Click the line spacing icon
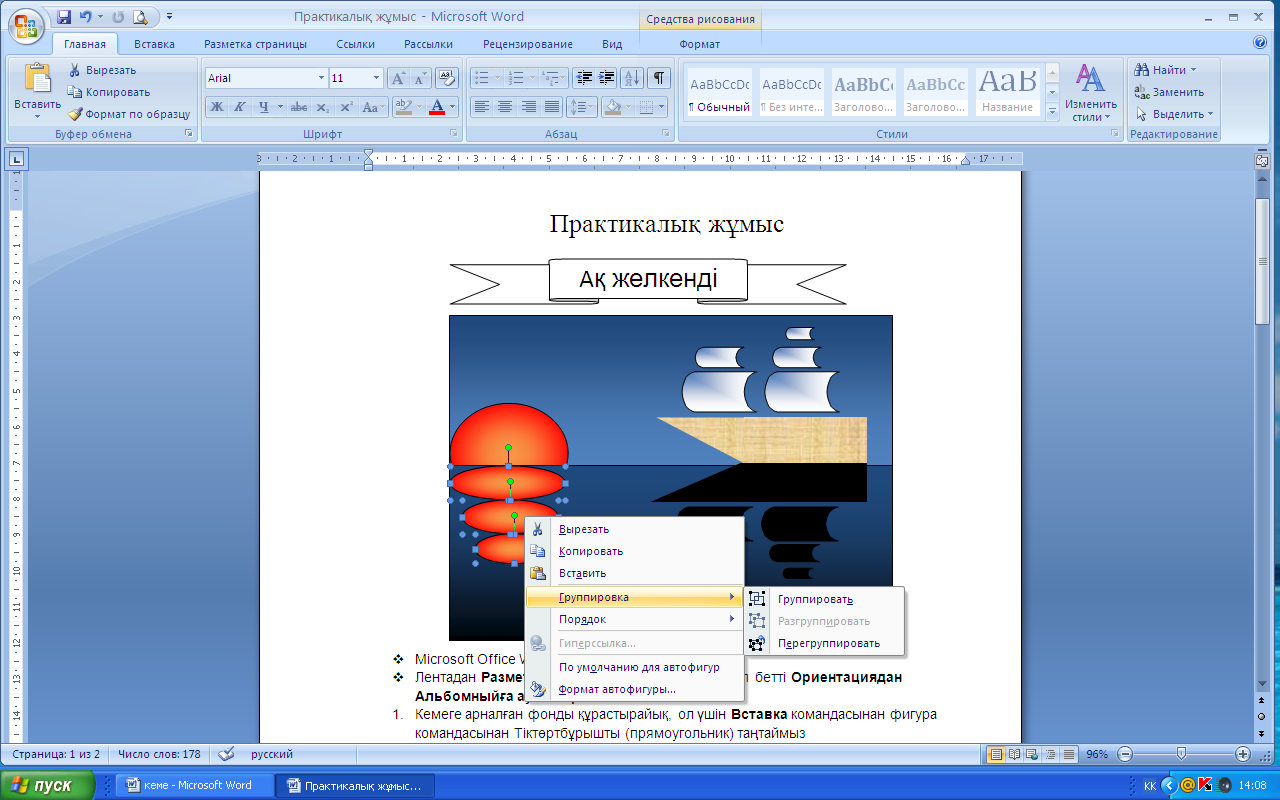The height and width of the screenshot is (800, 1280). coord(581,107)
